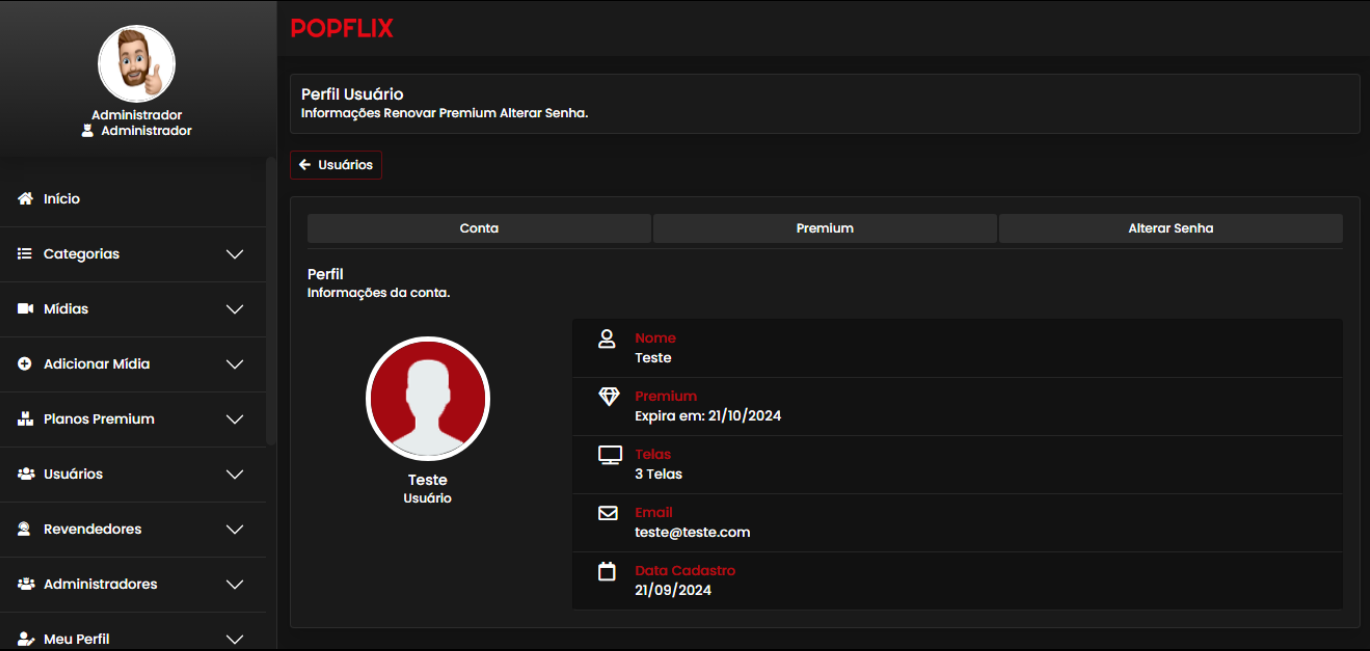The height and width of the screenshot is (651, 1370).
Task: Click the Planos Premium sidebar icon
Action: (x=26, y=419)
